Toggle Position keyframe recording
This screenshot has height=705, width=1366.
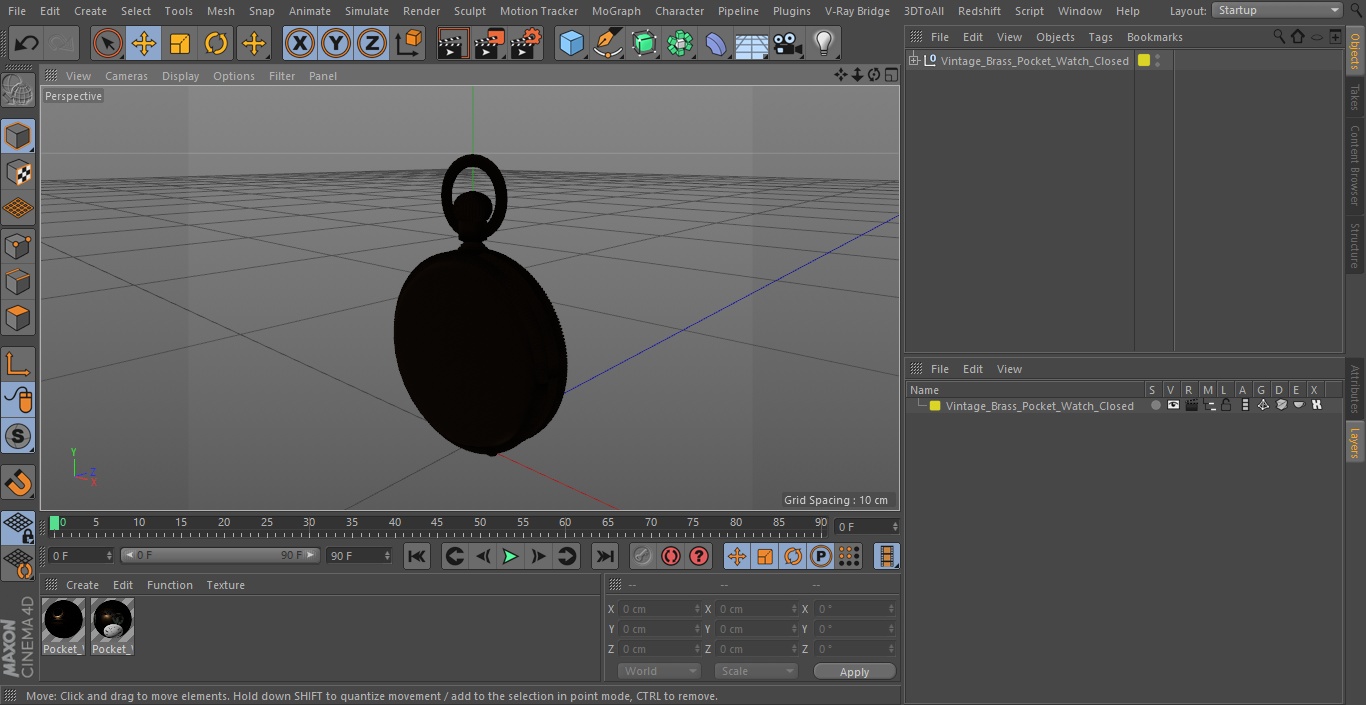[x=737, y=556]
